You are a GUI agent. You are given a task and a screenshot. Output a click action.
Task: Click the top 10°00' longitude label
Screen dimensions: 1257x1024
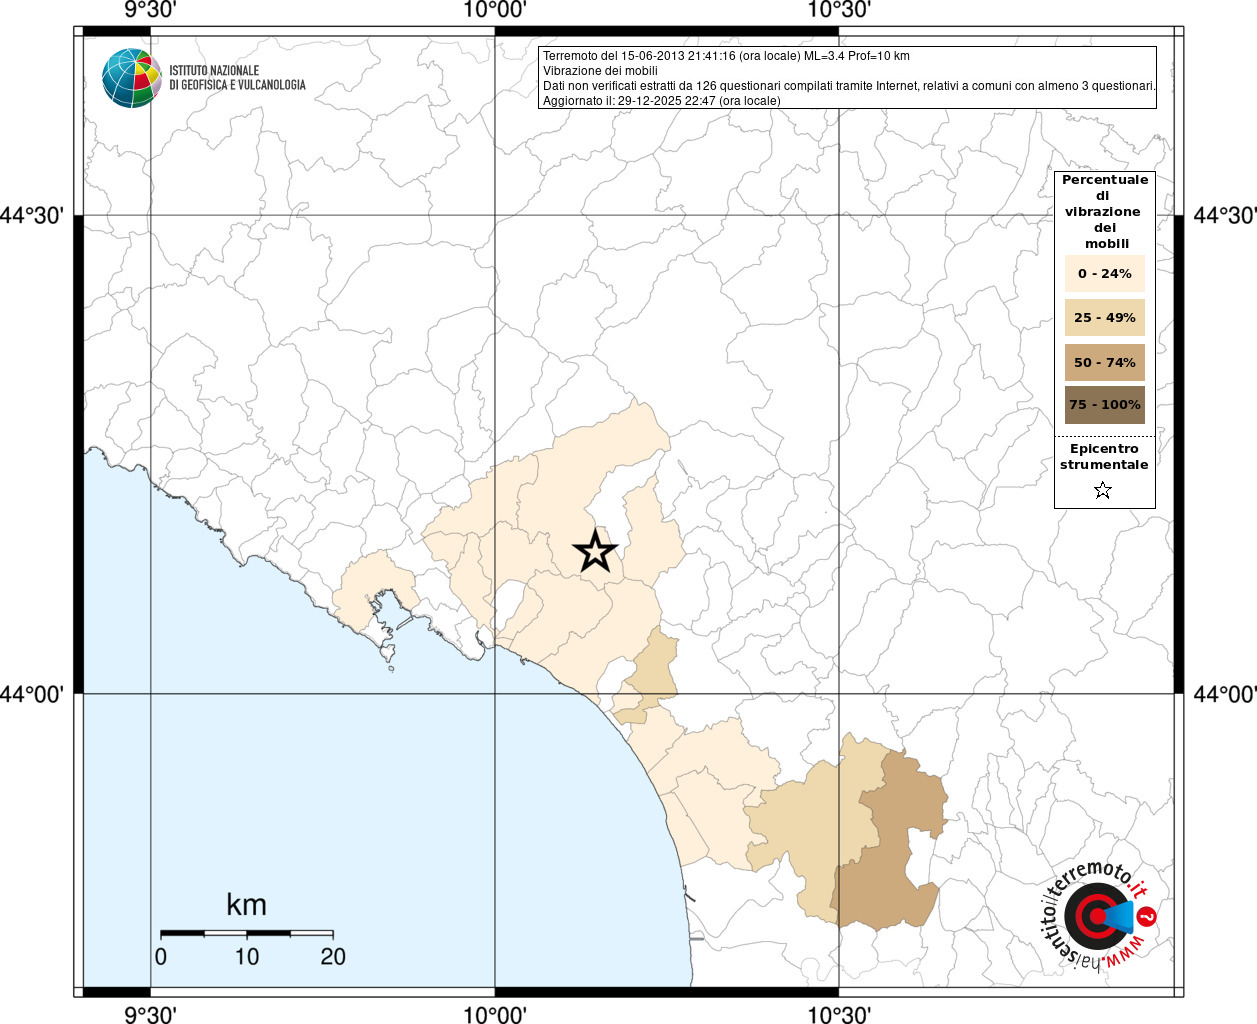[x=495, y=10]
